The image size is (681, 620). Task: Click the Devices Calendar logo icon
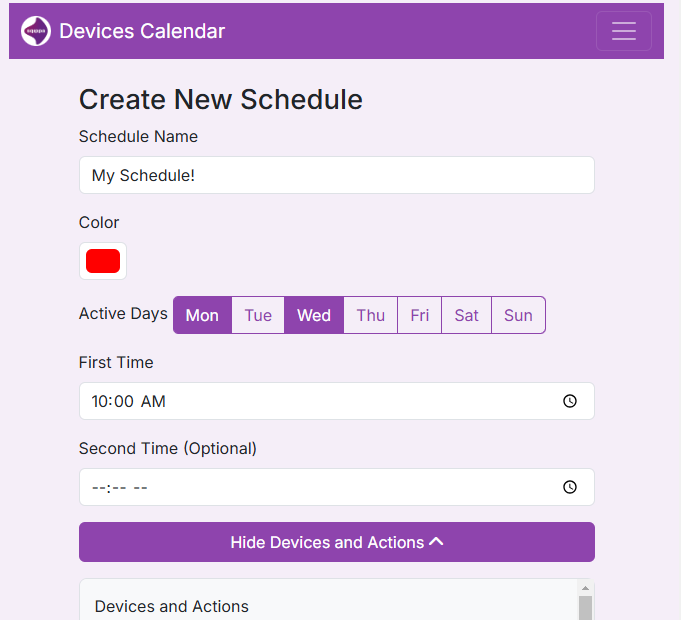point(36,31)
